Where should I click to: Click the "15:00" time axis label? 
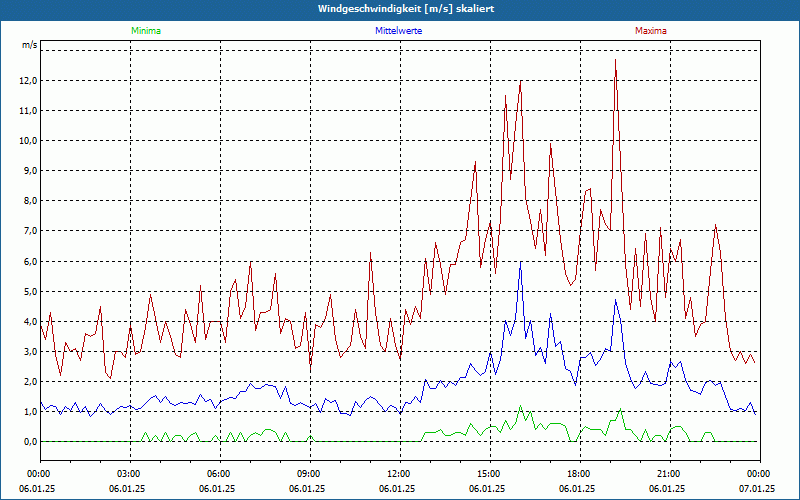click(489, 474)
